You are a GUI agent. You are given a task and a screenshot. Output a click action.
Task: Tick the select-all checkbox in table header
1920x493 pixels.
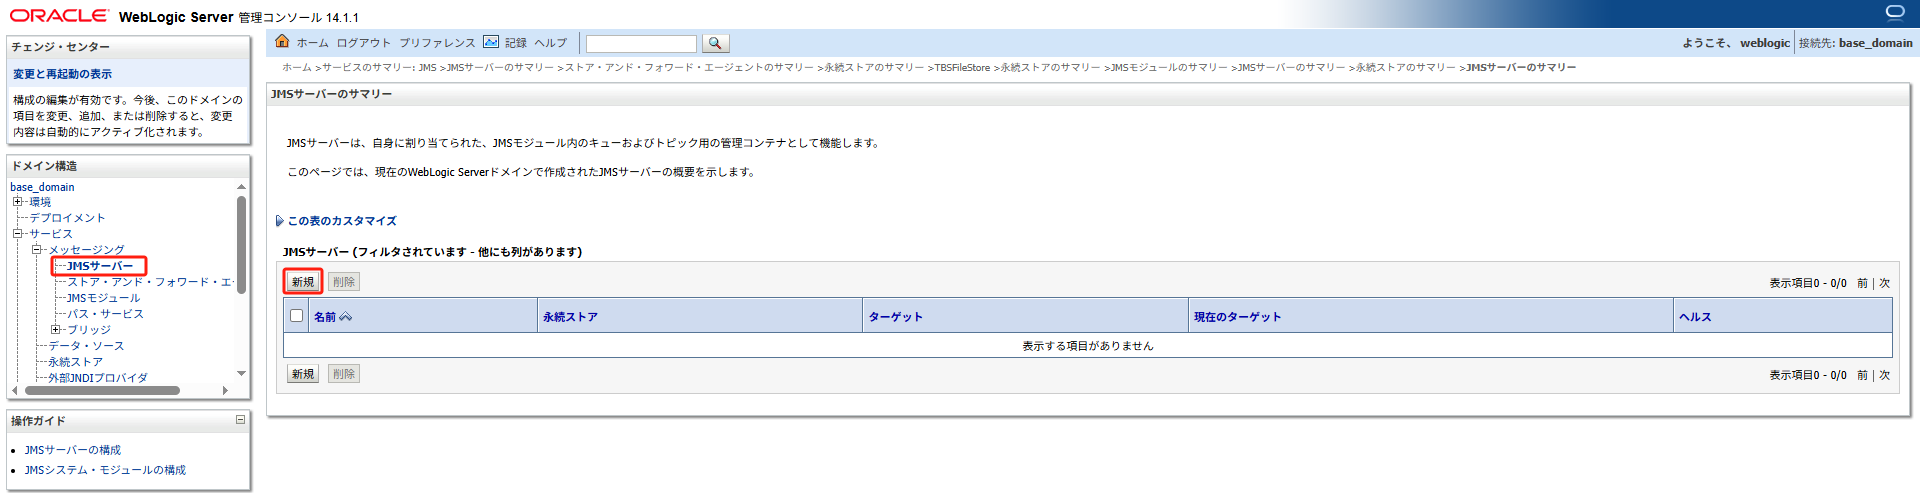296,316
